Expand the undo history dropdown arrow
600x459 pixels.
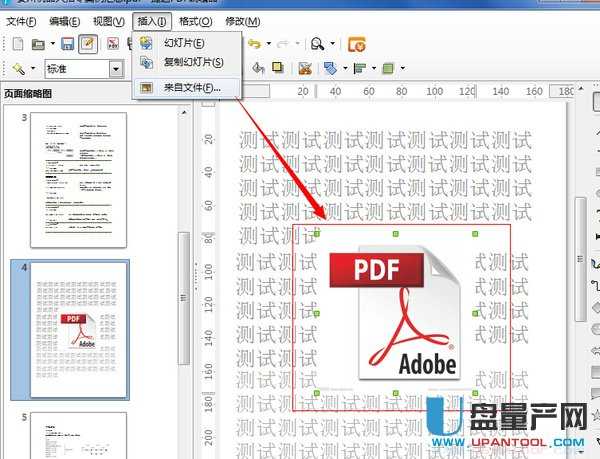click(x=269, y=44)
